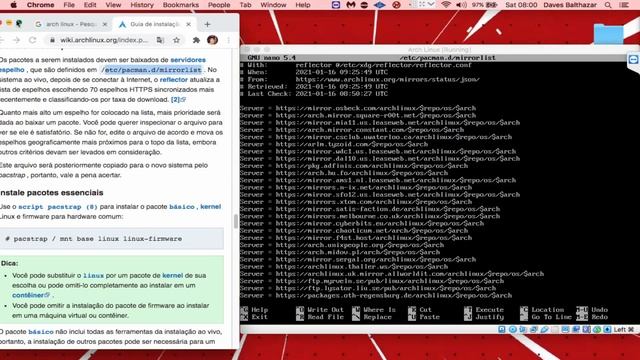Bookmark this page with the star icon
This screenshot has height=360, width=640.
(176, 40)
